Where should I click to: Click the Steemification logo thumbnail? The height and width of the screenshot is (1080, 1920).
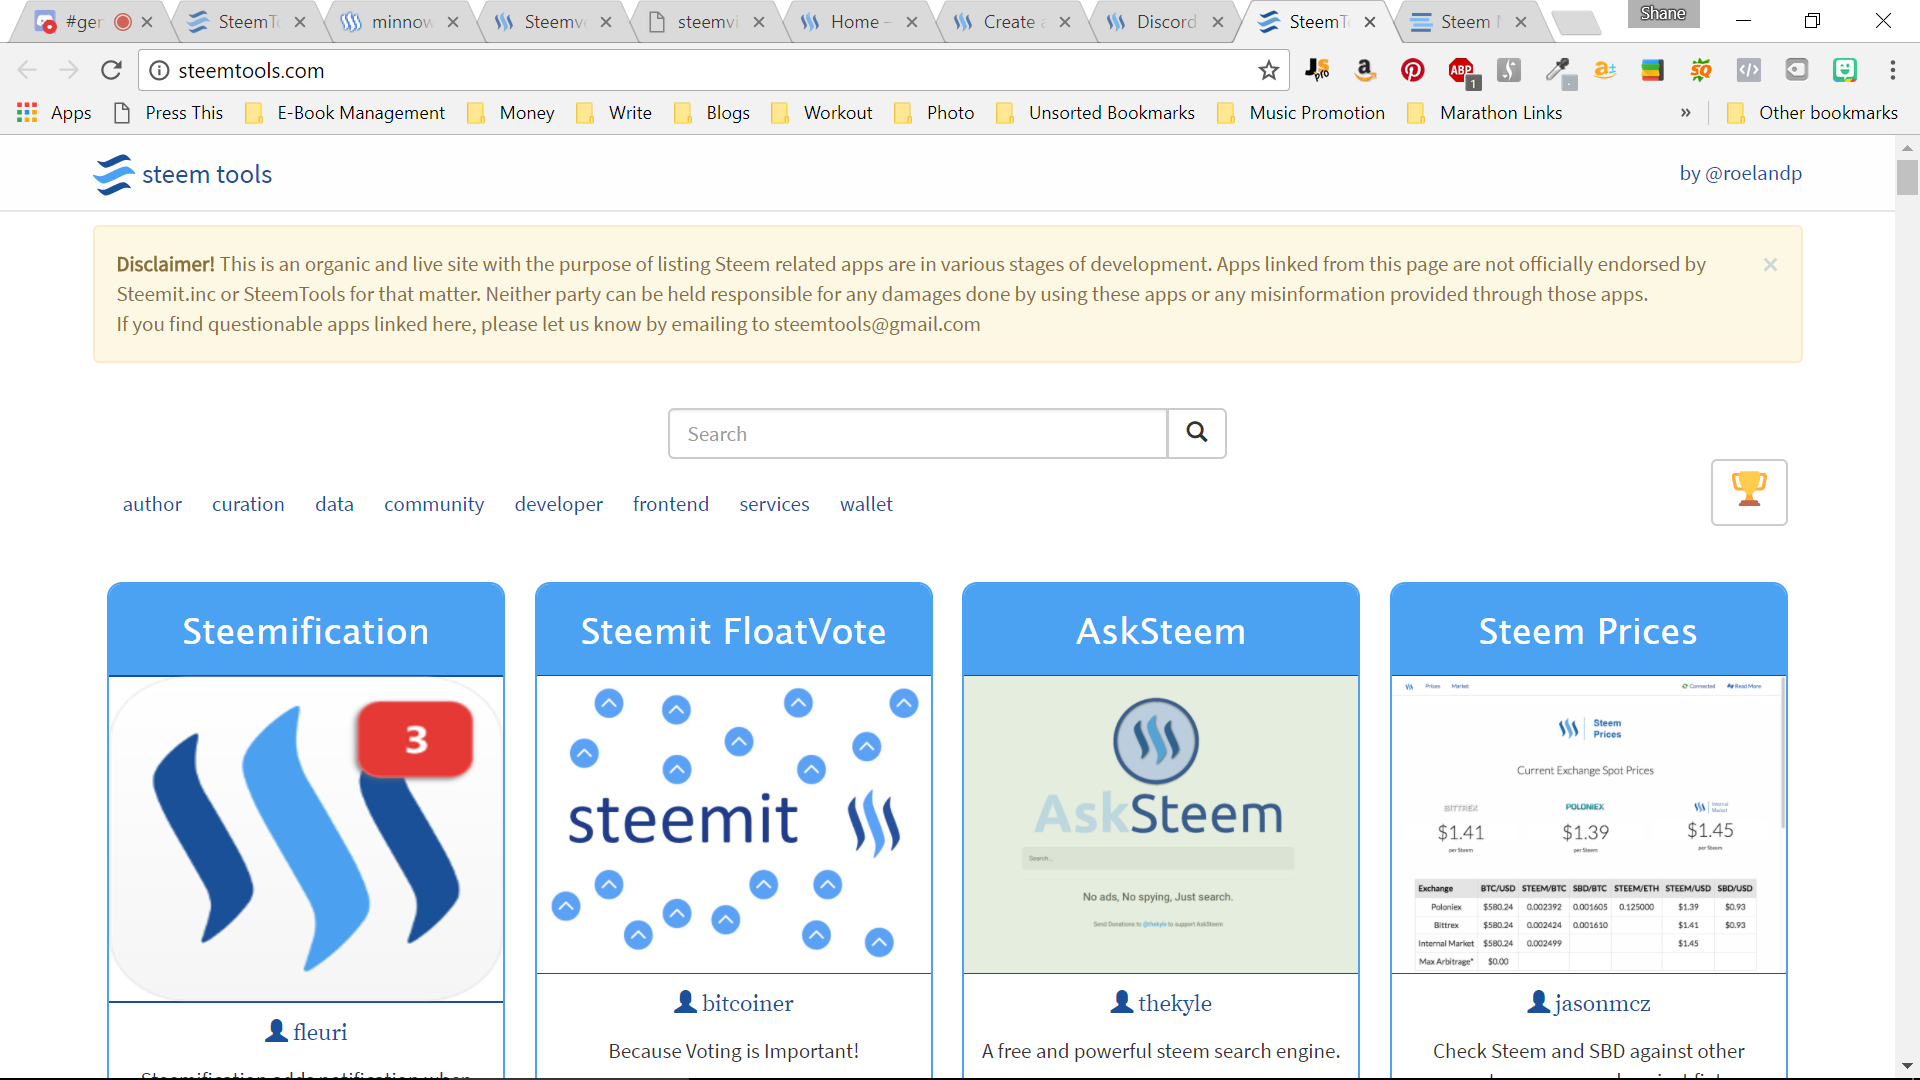pos(306,839)
